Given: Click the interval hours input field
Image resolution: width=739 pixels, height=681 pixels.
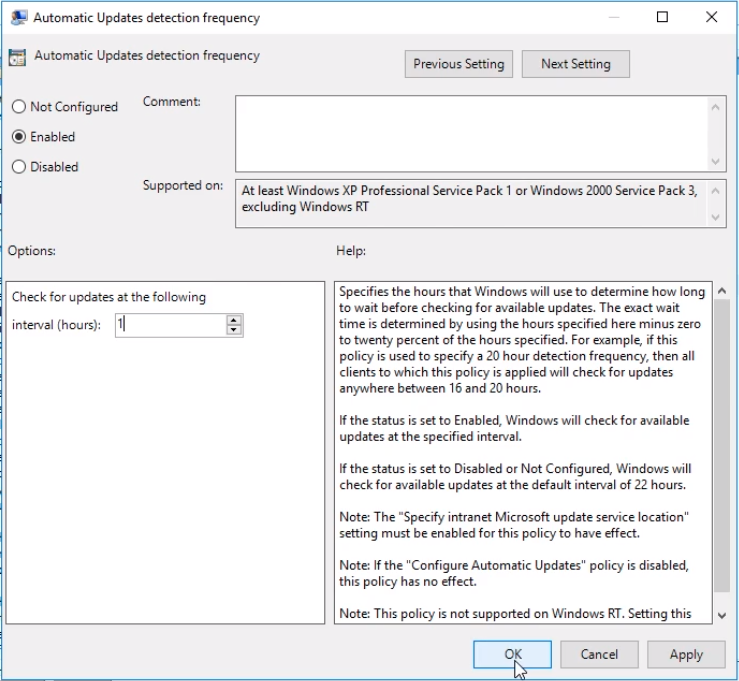Looking at the screenshot, I should coord(171,325).
